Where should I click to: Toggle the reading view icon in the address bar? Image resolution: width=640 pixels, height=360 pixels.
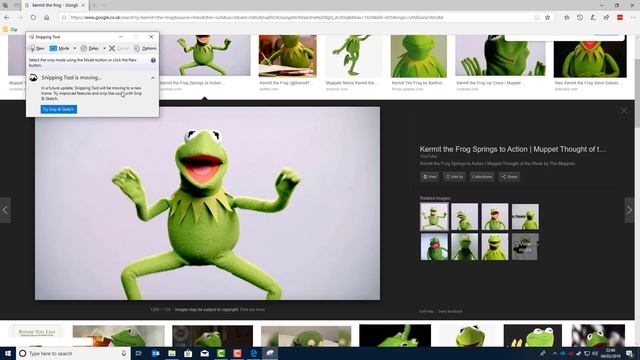536,18
